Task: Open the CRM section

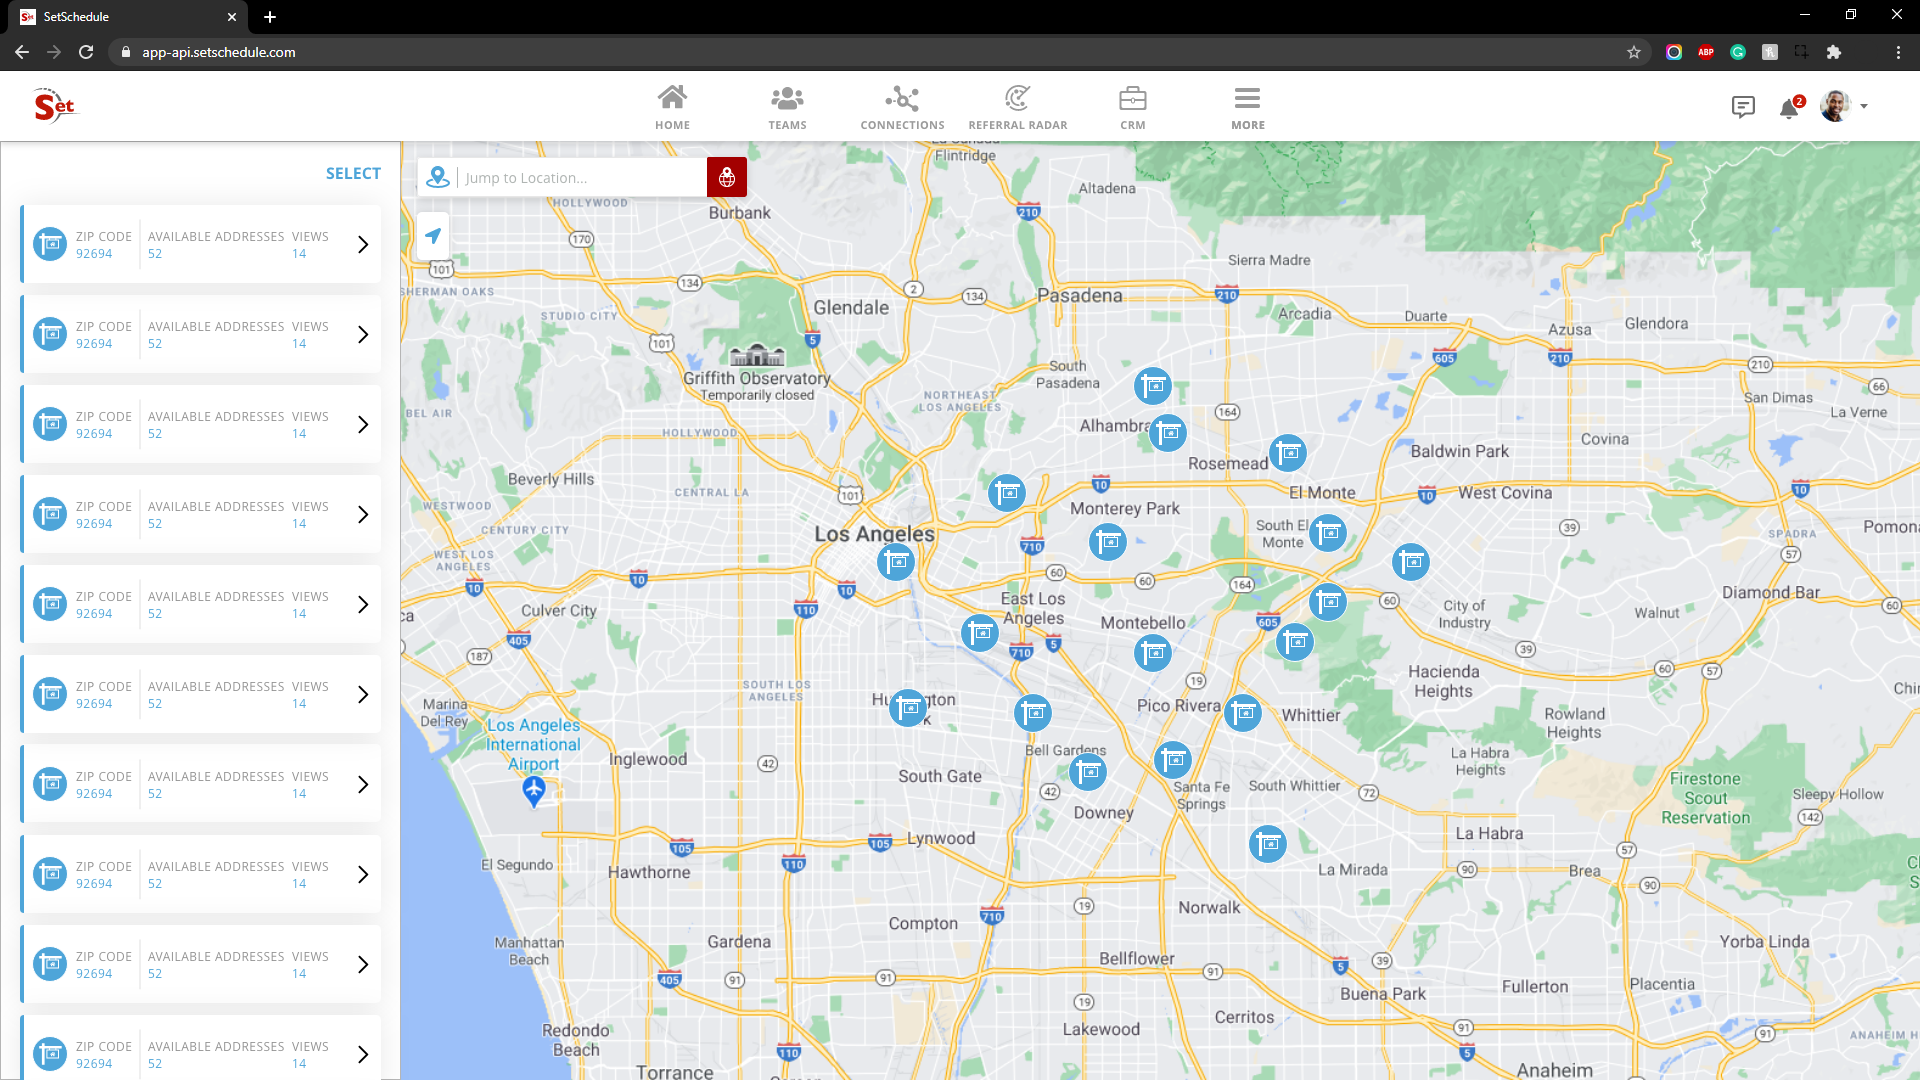Action: 1132,107
